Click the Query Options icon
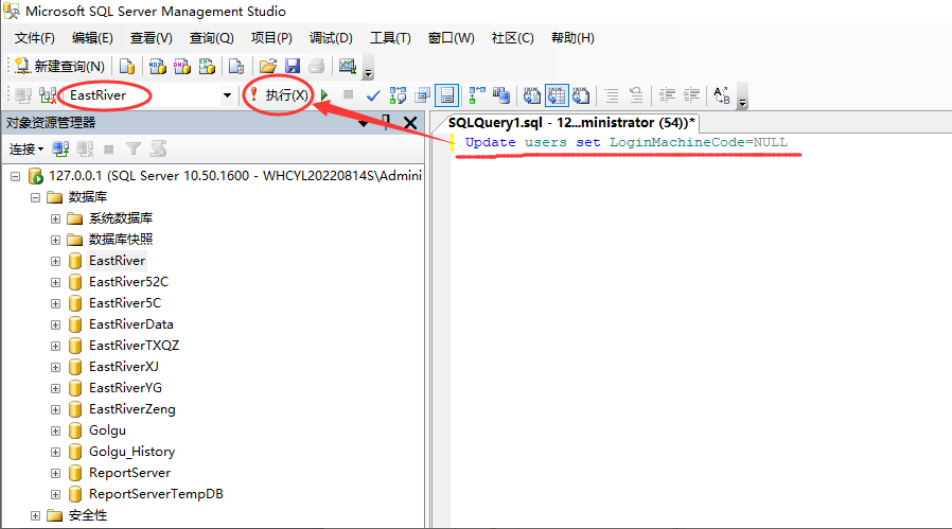952x529 pixels. click(423, 95)
